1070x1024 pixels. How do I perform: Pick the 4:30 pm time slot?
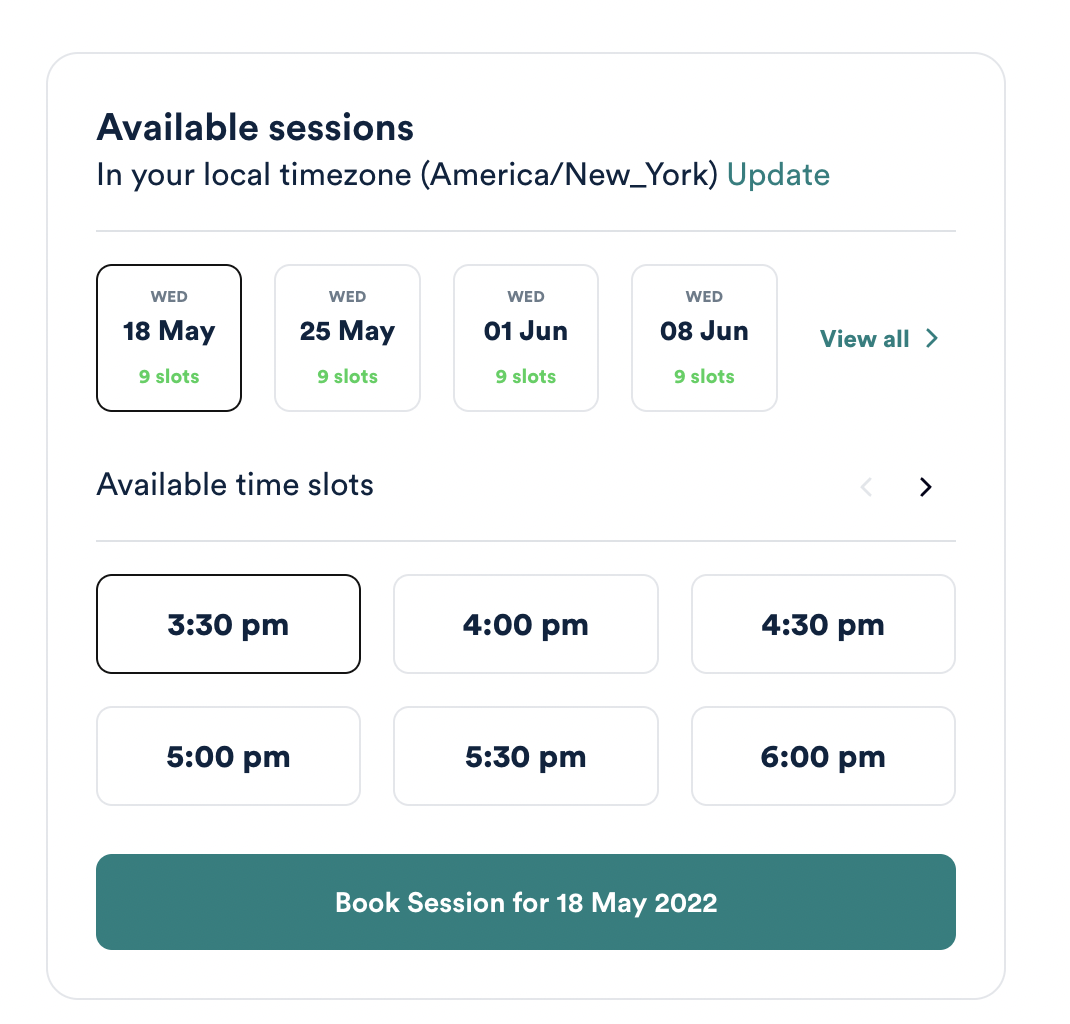click(823, 625)
